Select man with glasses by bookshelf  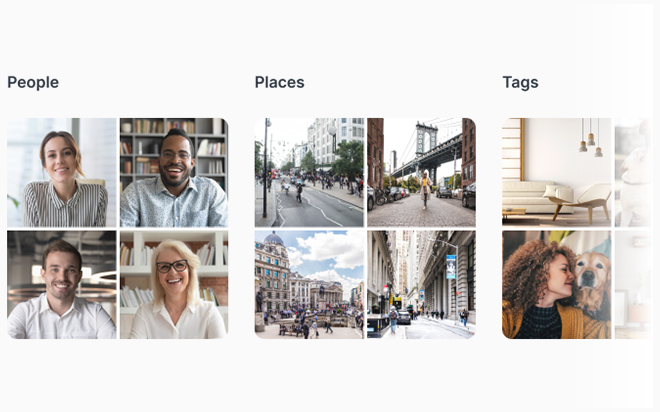(x=174, y=173)
